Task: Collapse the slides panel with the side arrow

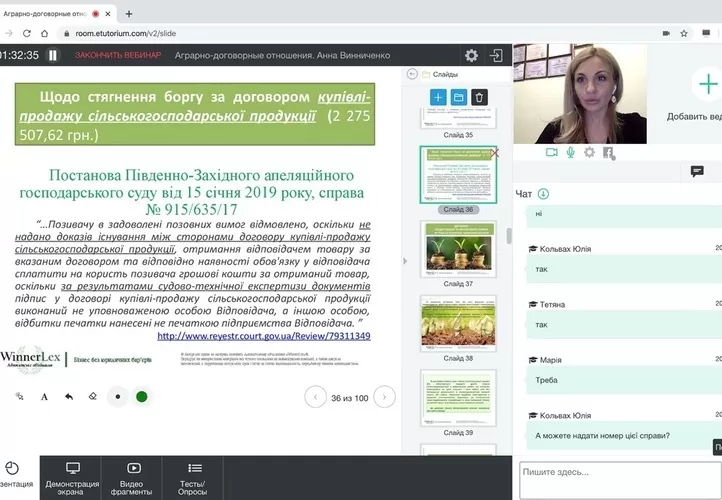Action: (405, 261)
